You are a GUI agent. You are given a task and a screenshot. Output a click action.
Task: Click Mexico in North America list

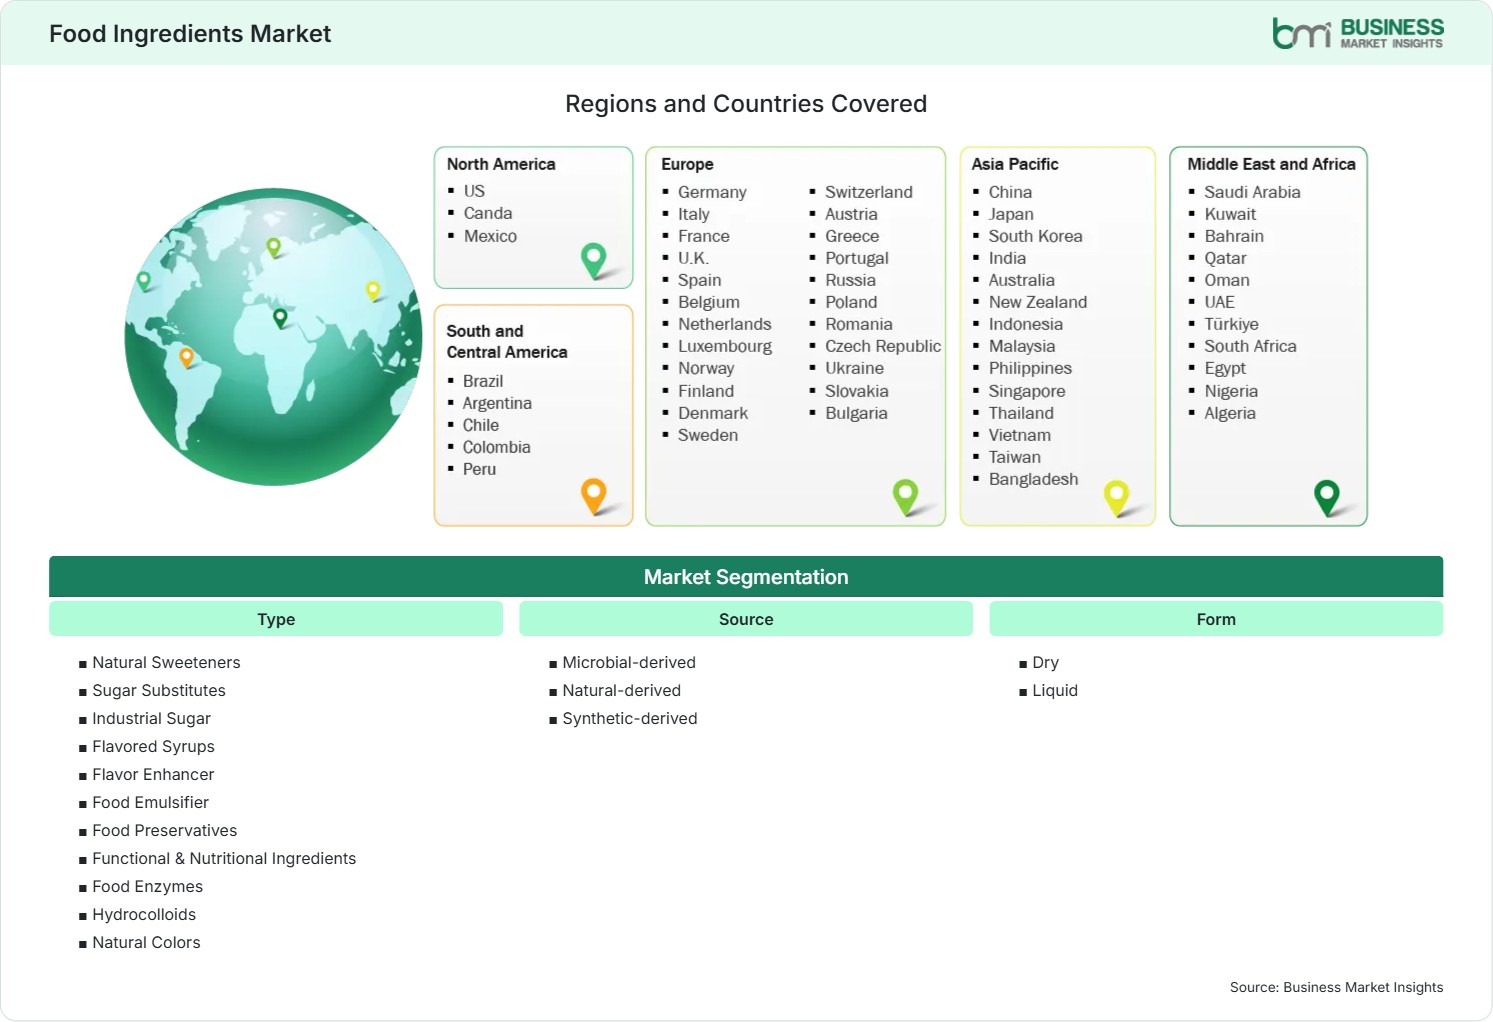(x=490, y=236)
